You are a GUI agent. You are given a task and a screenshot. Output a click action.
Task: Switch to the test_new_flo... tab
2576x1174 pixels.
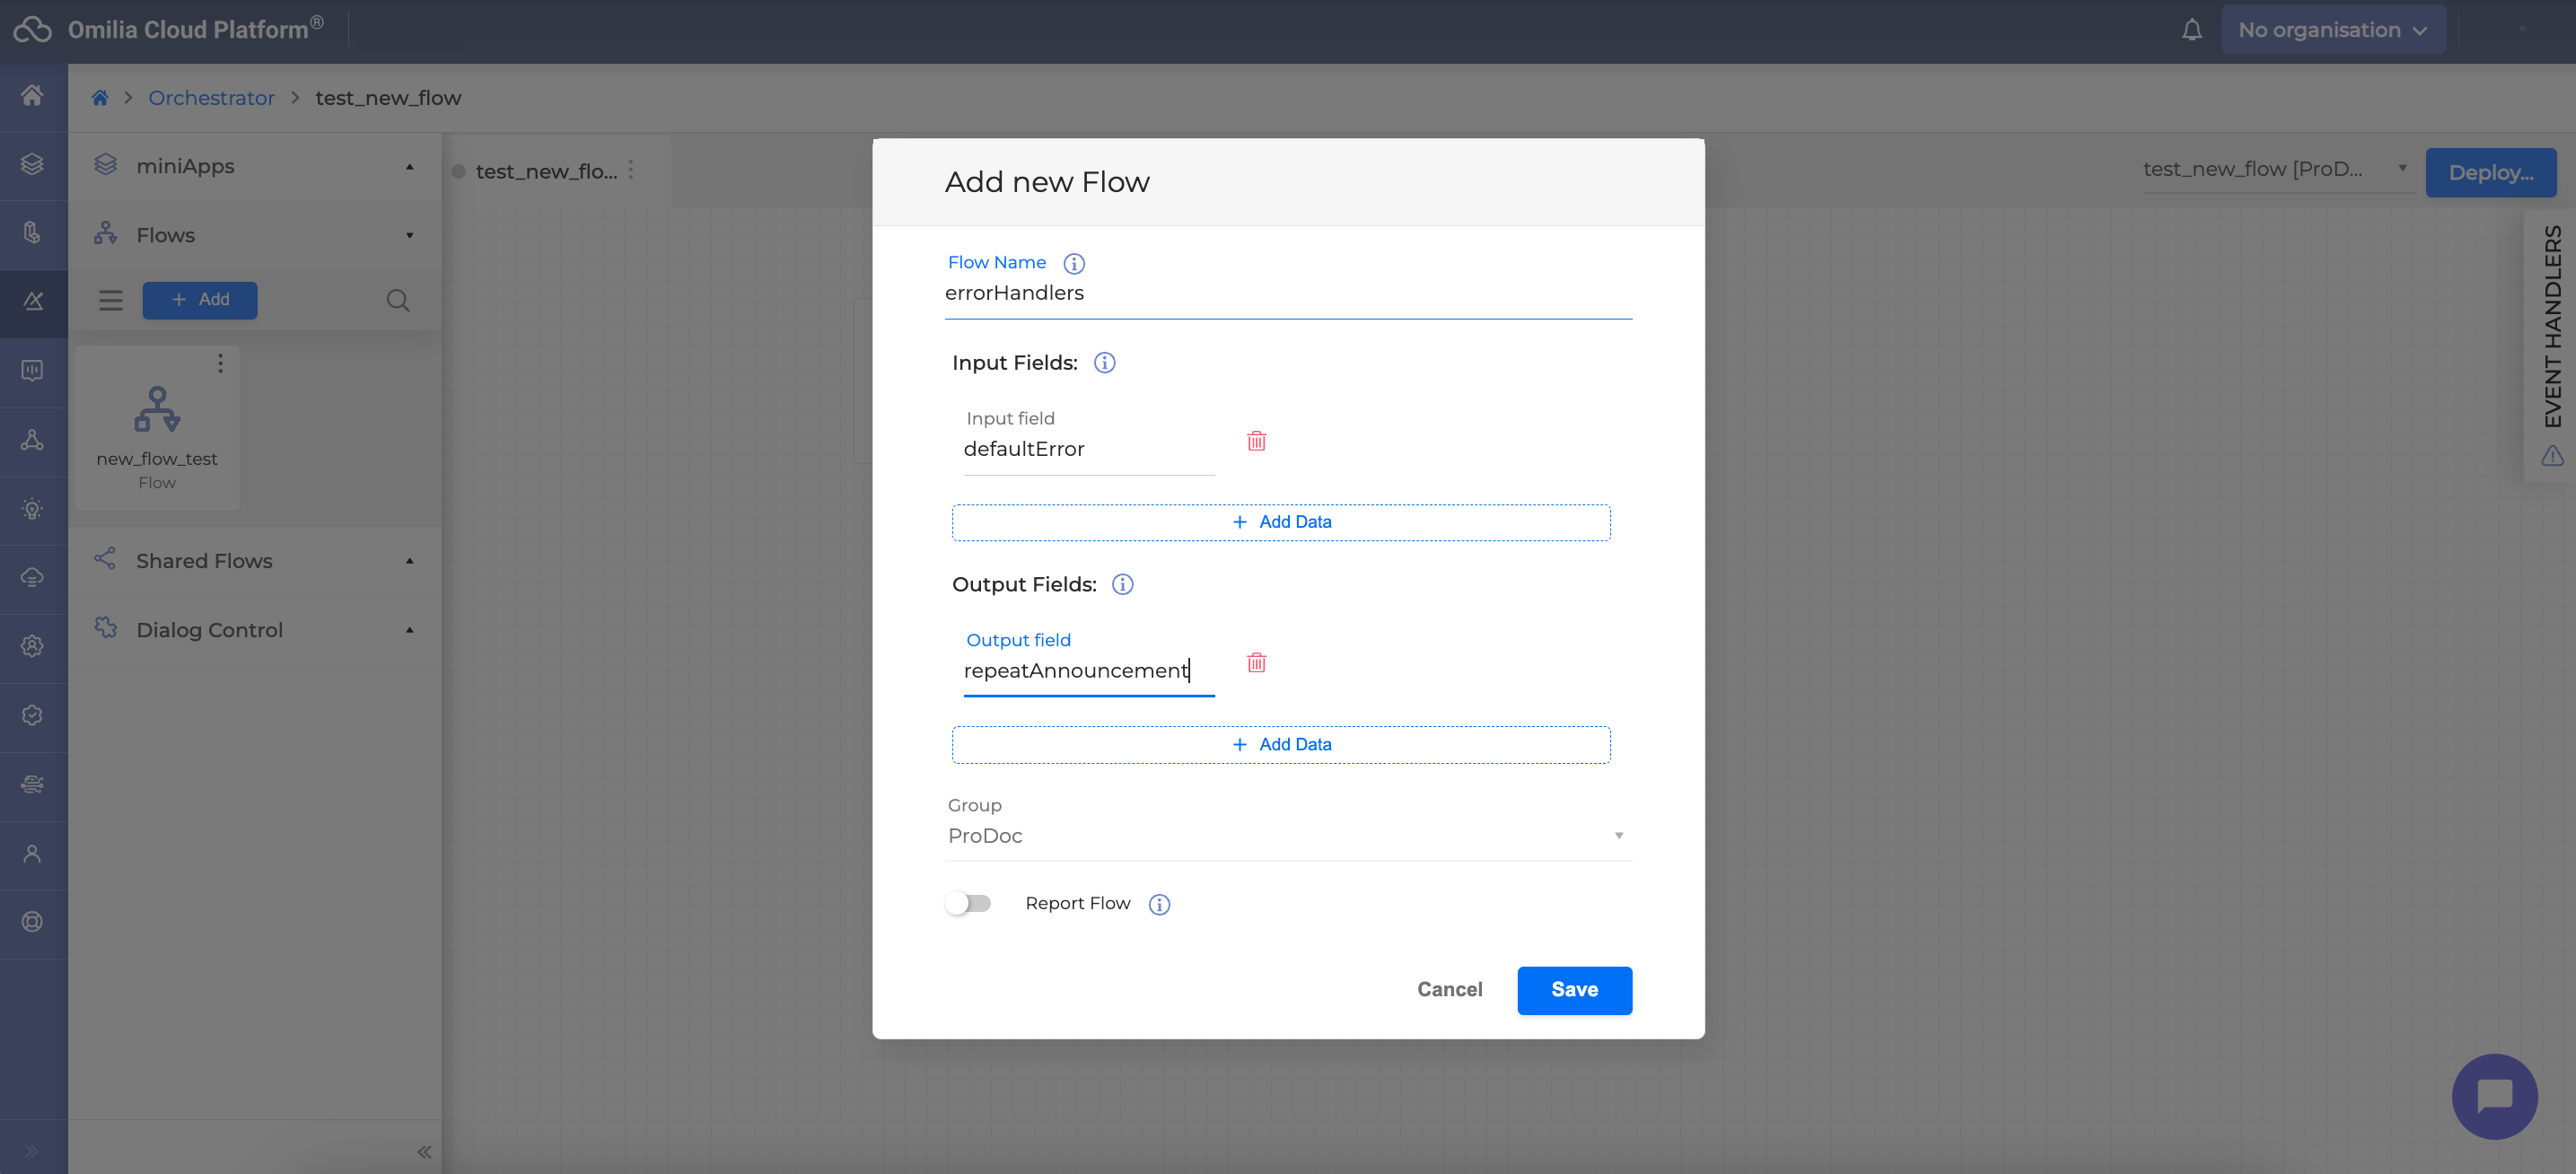point(546,171)
